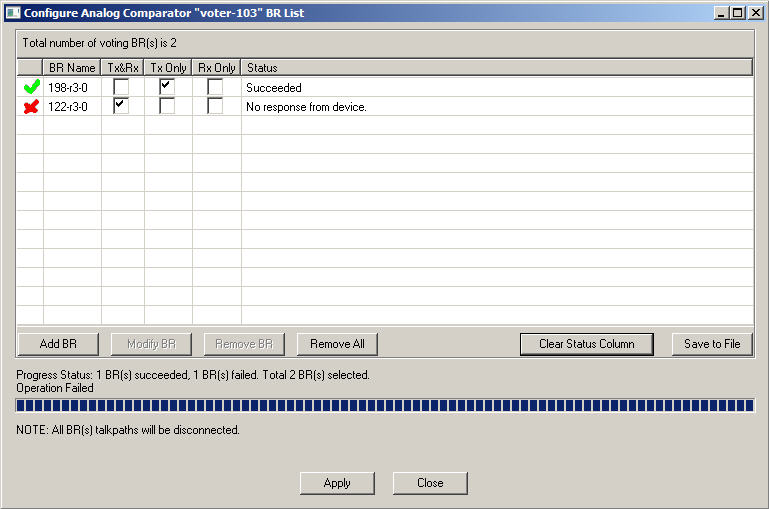Click the Remove All button

337,344
